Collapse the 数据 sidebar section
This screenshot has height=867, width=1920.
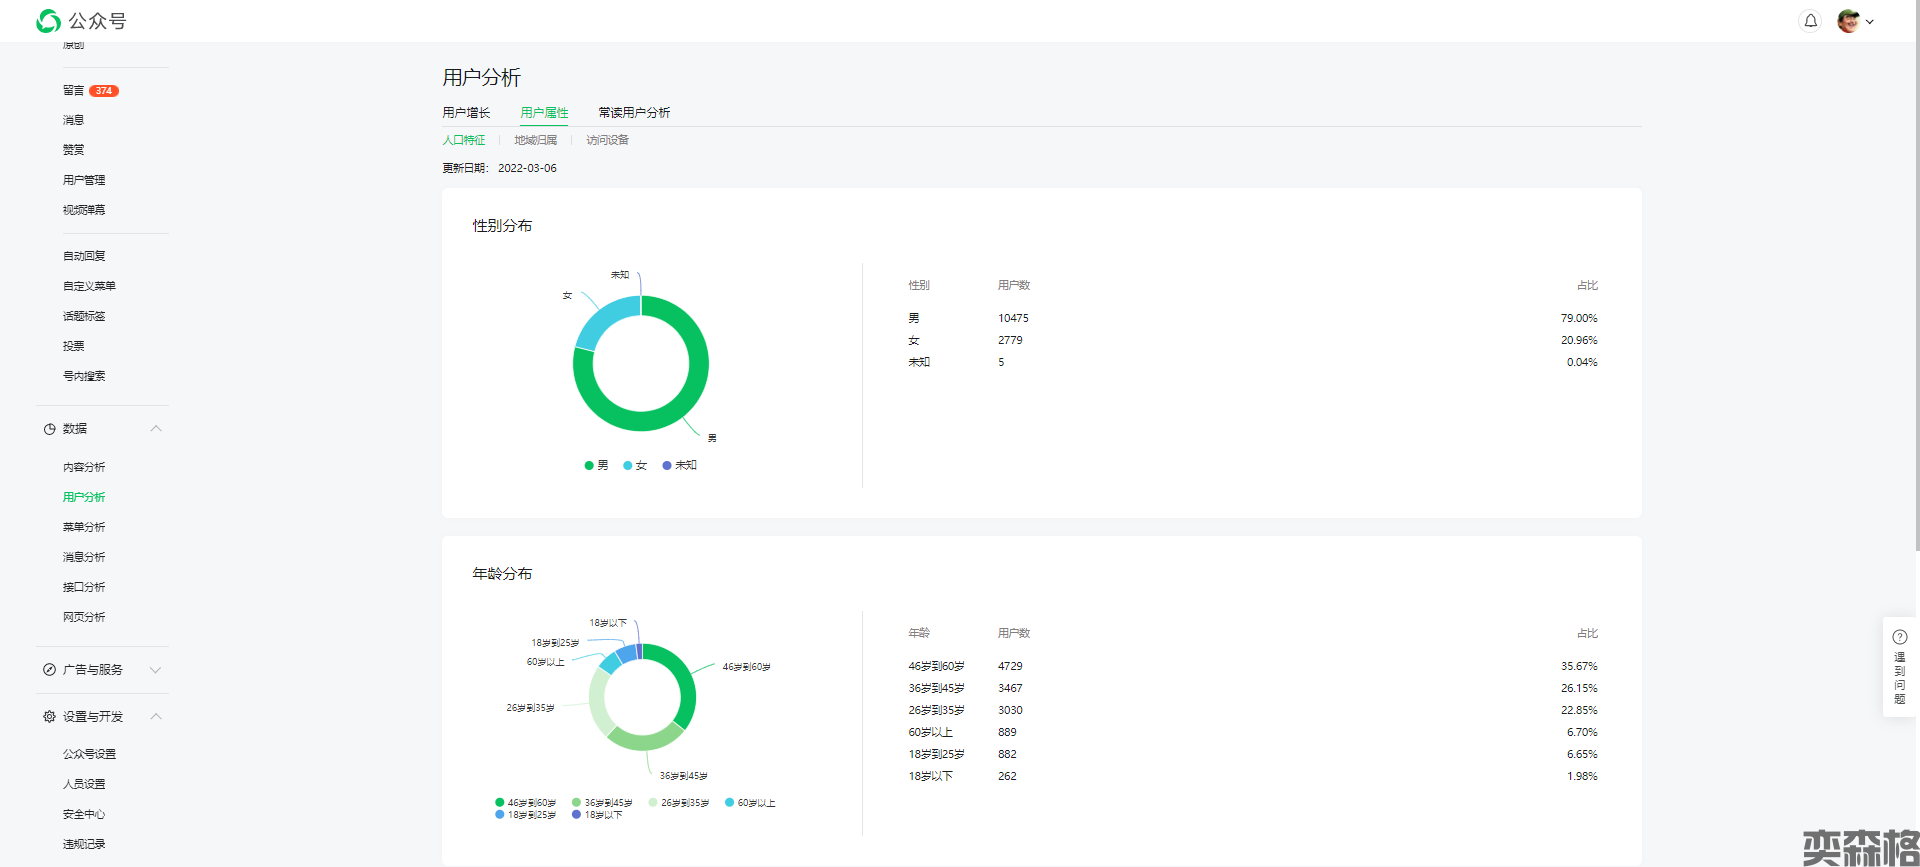[156, 429]
